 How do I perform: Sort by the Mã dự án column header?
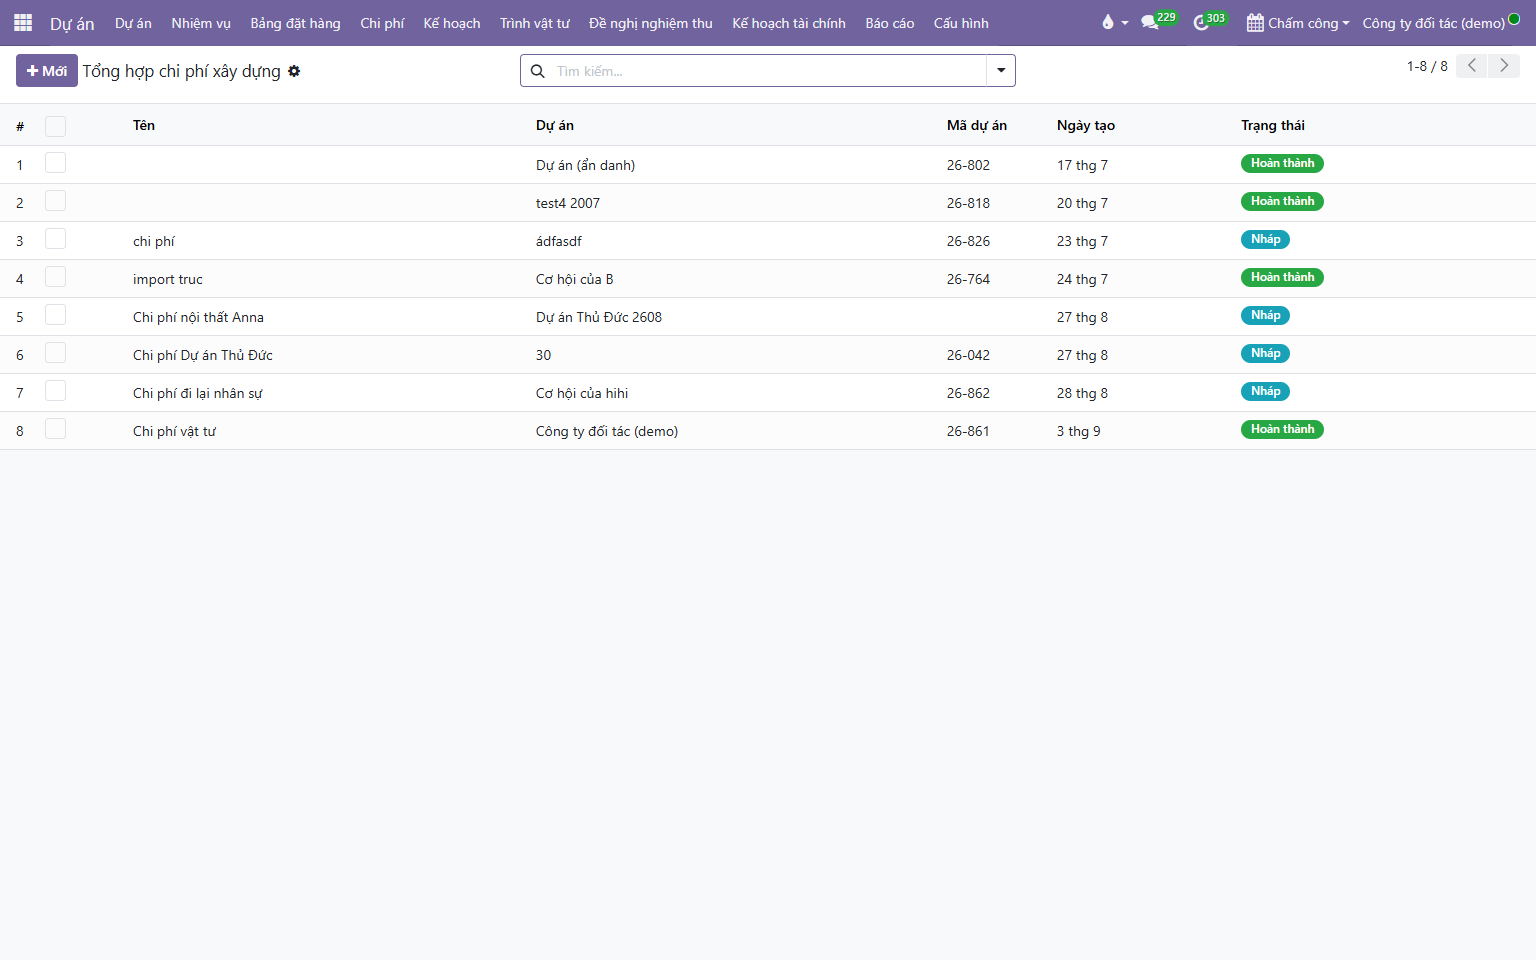[x=977, y=125]
